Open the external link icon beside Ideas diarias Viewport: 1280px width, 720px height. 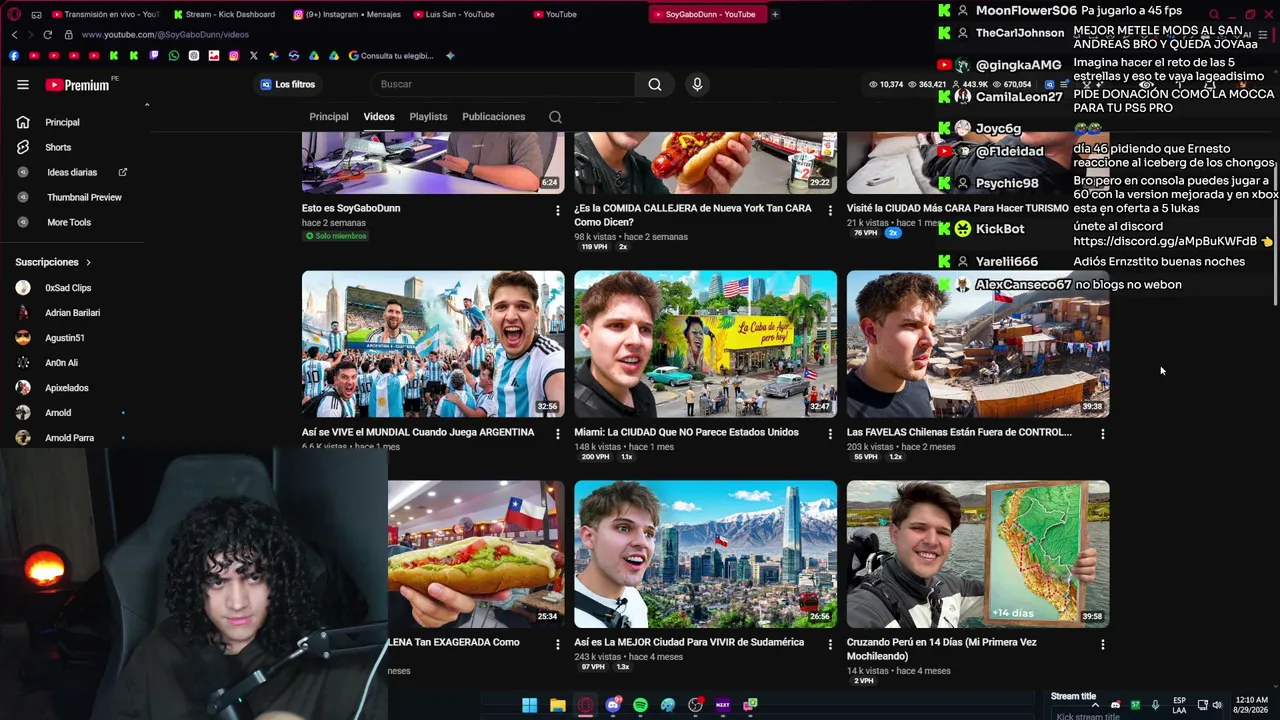tap(123, 172)
